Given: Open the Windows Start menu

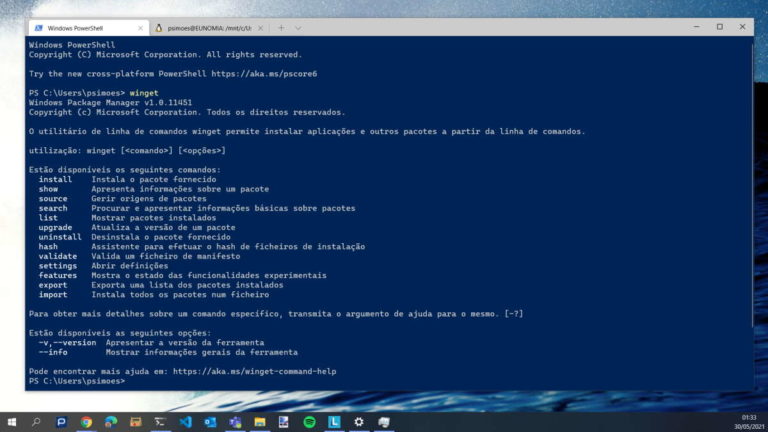Looking at the screenshot, I should point(12,422).
